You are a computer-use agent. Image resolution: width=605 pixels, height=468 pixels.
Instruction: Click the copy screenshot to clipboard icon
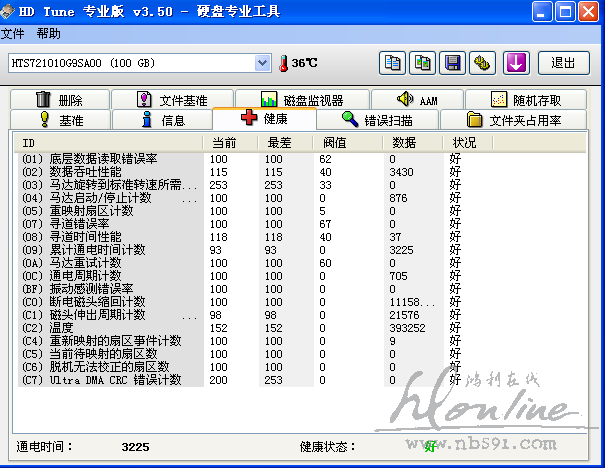tap(423, 63)
